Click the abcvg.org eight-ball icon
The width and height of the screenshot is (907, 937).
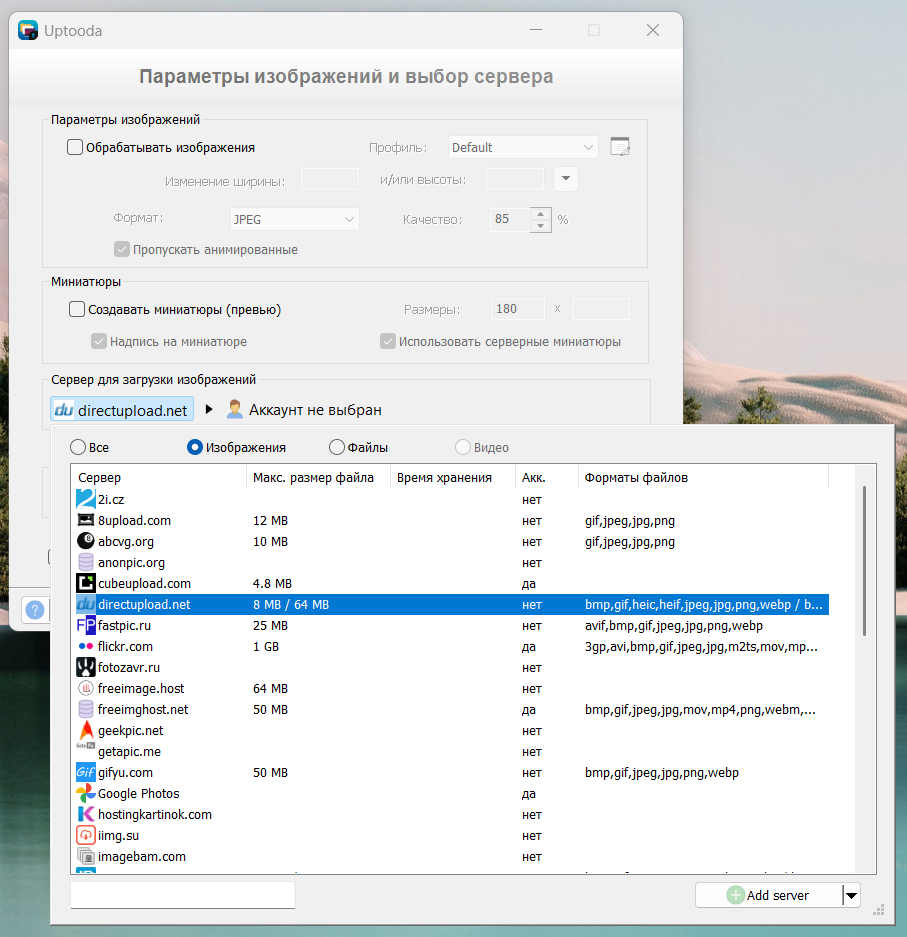pos(86,541)
